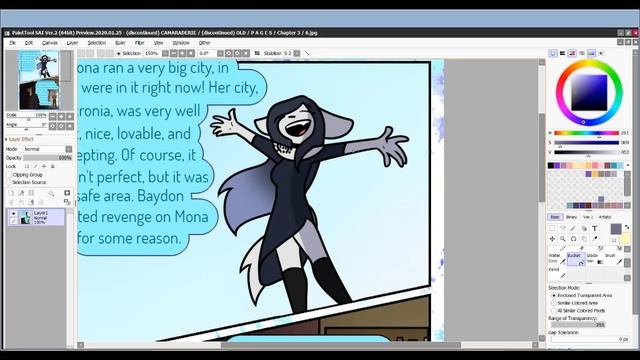Switch to the Basic tool tab
The image size is (640, 360).
pos(555,217)
